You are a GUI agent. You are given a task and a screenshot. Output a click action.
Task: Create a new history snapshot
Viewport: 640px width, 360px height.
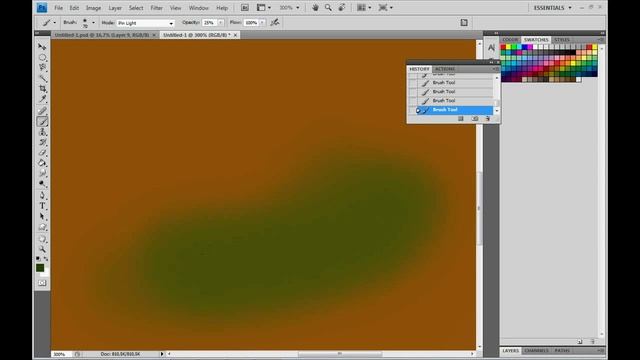click(475, 118)
